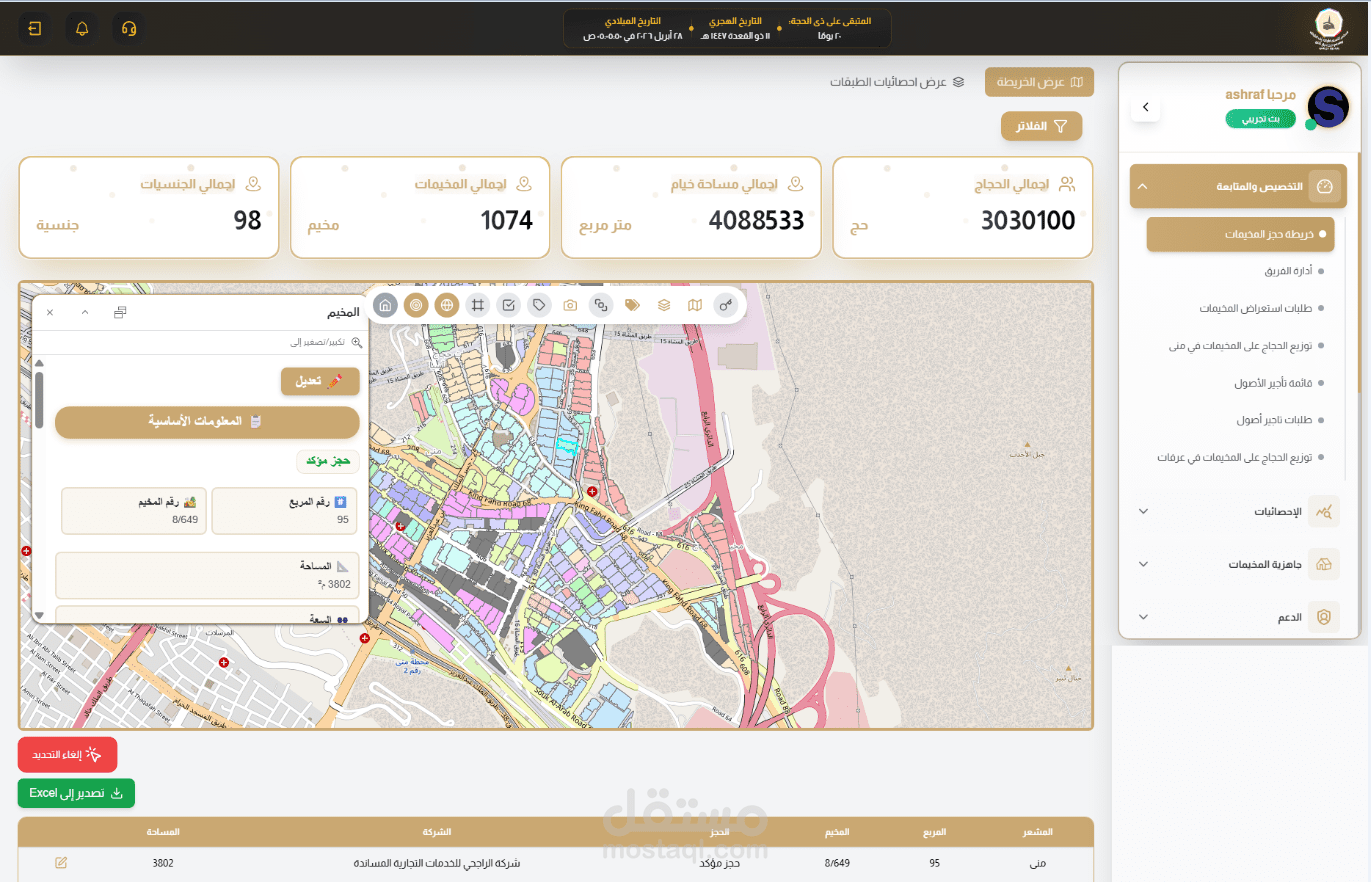This screenshot has height=882, width=1371.
Task: Click the cyan highlighted camp plot on map
Action: (567, 447)
